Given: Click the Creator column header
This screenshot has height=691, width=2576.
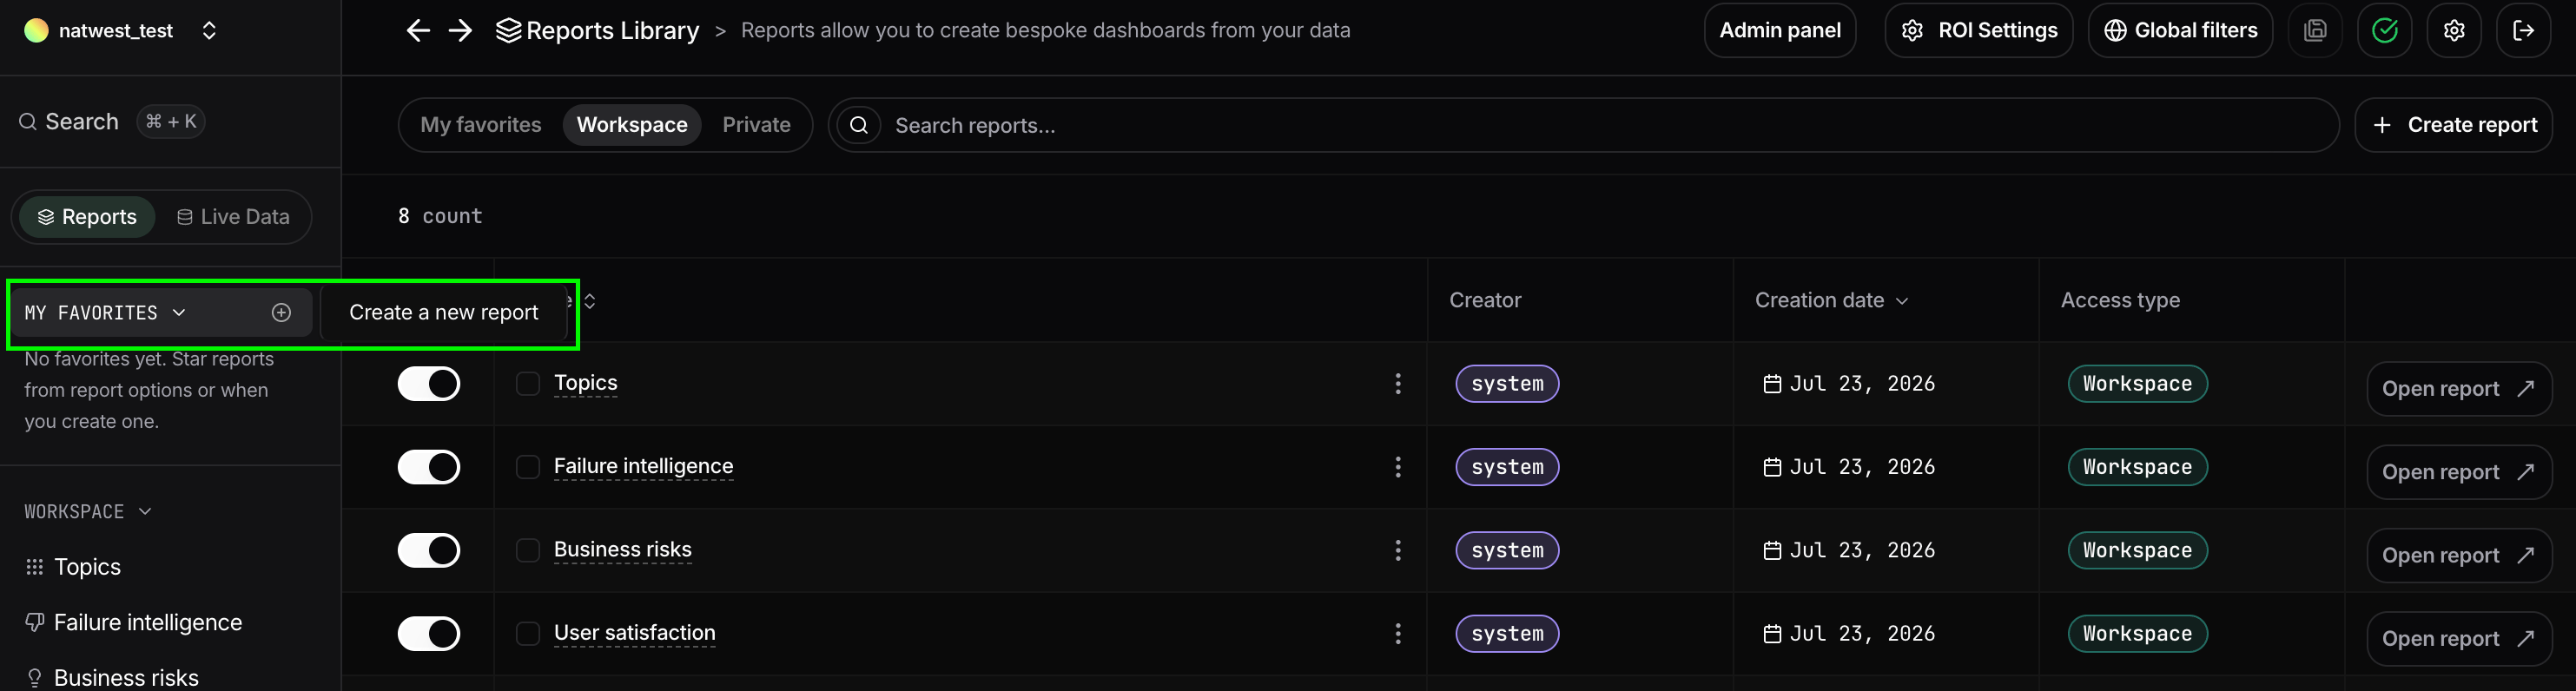Looking at the screenshot, I should (x=1485, y=301).
